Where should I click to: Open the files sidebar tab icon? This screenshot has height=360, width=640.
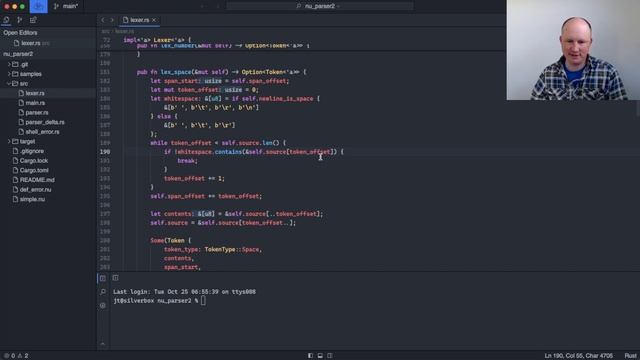tap(7, 20)
